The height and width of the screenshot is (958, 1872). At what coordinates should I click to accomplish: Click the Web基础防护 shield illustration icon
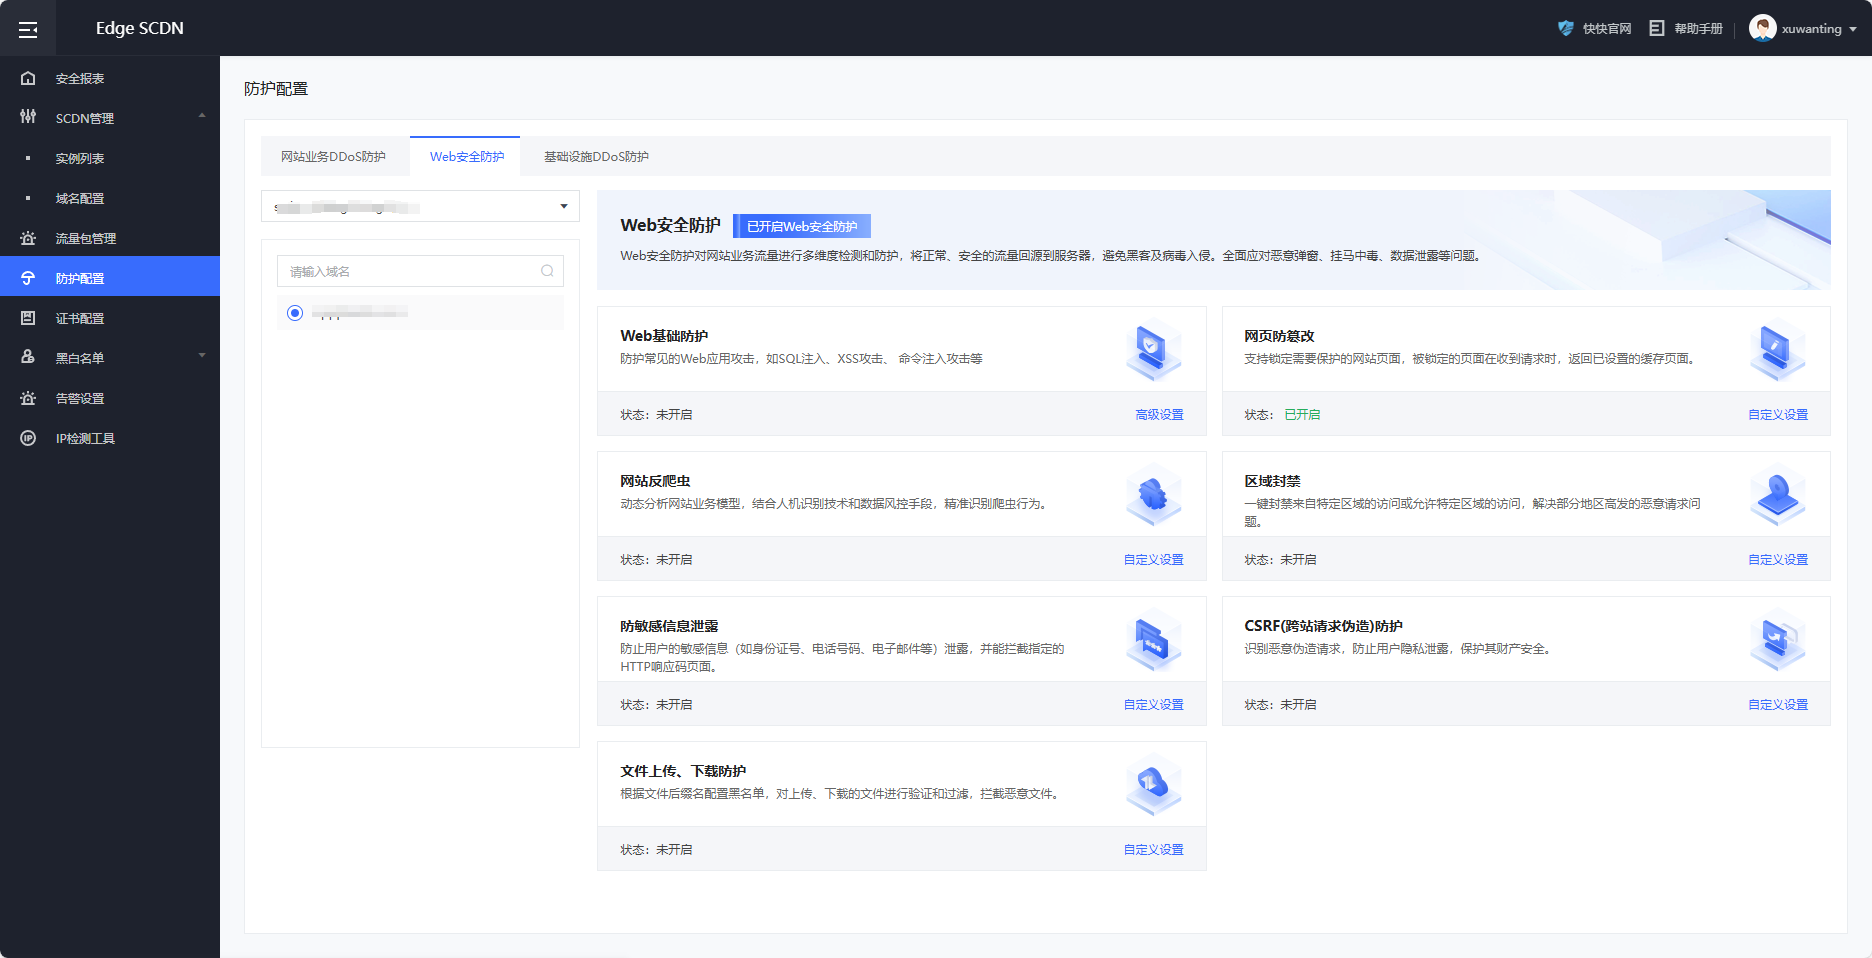click(x=1153, y=350)
